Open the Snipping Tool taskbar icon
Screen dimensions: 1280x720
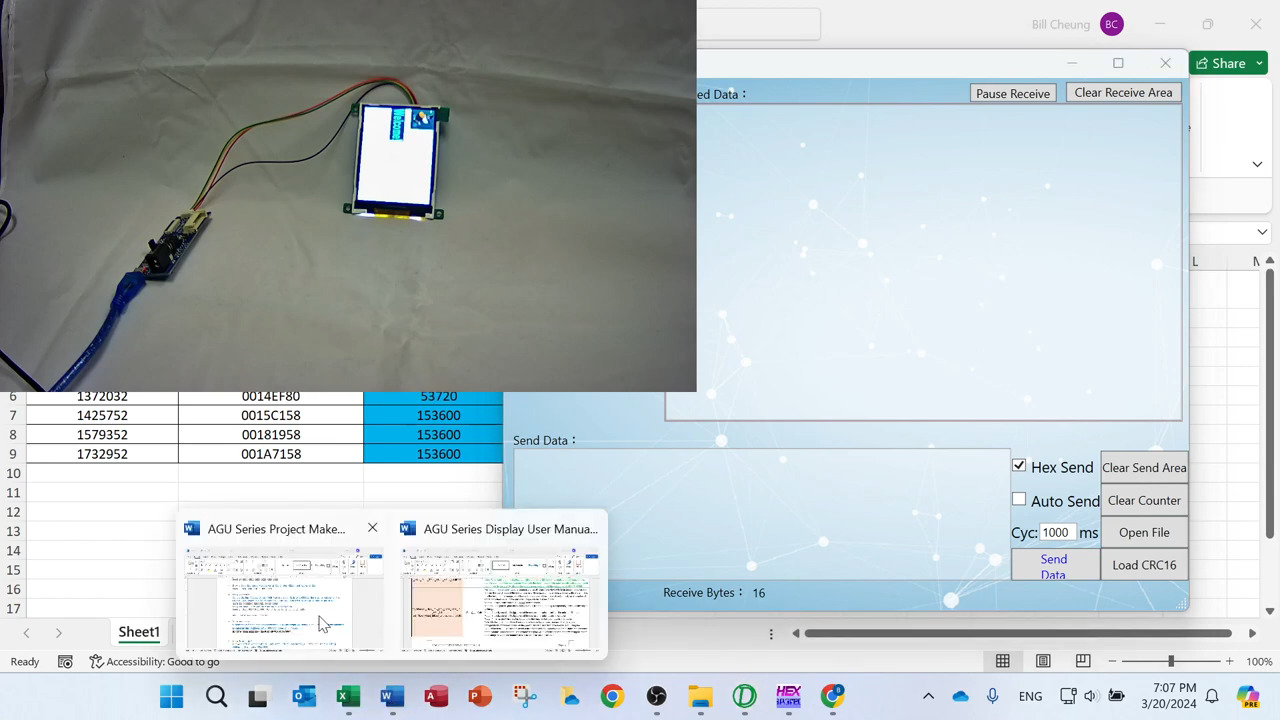click(524, 696)
